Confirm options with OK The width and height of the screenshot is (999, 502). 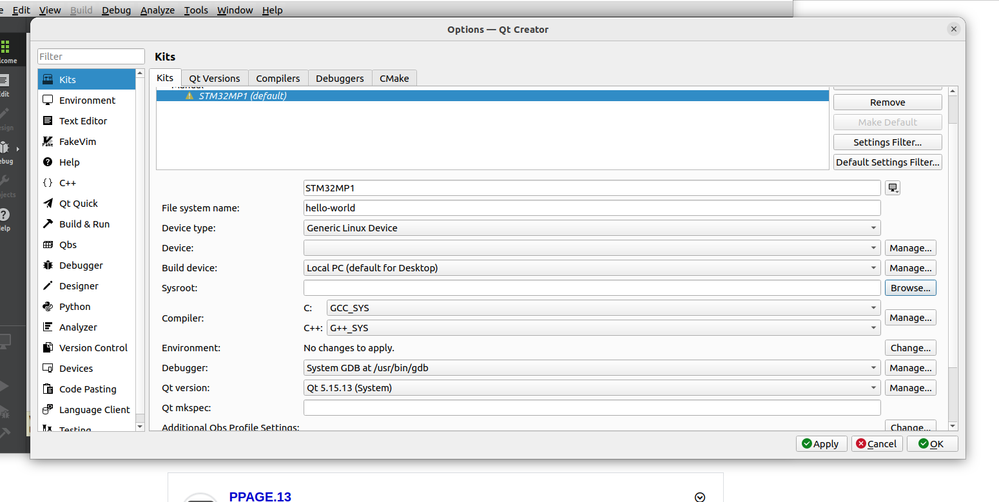pyautogui.click(x=932, y=444)
